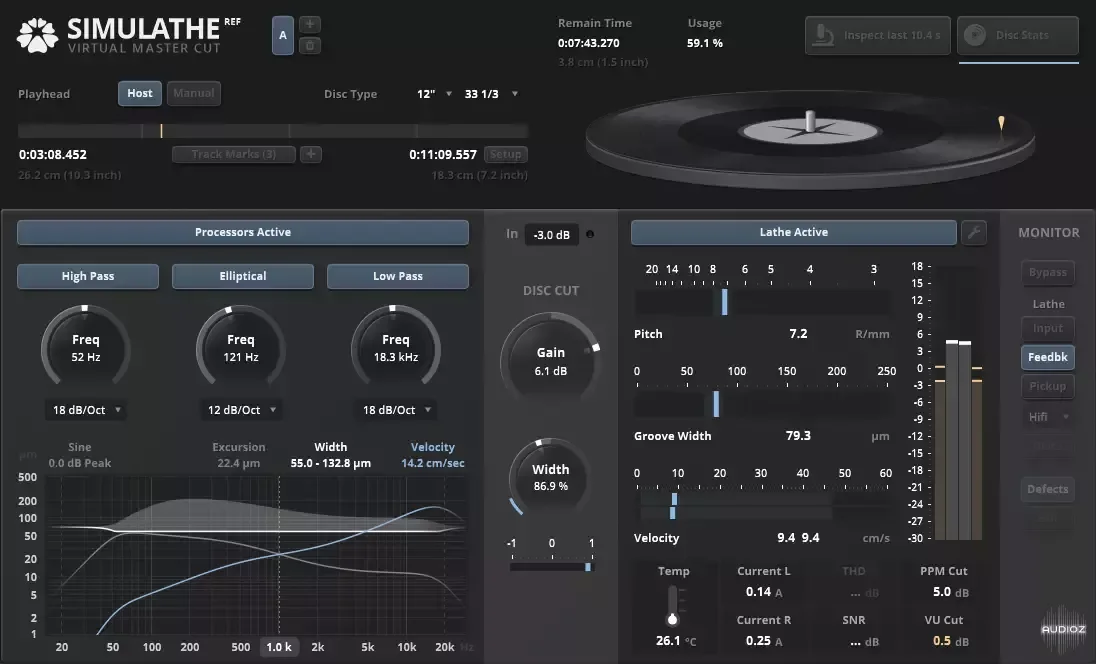The width and height of the screenshot is (1096, 664).
Task: Click the Elliptical Freq 121 Hz knob
Action: click(240, 347)
